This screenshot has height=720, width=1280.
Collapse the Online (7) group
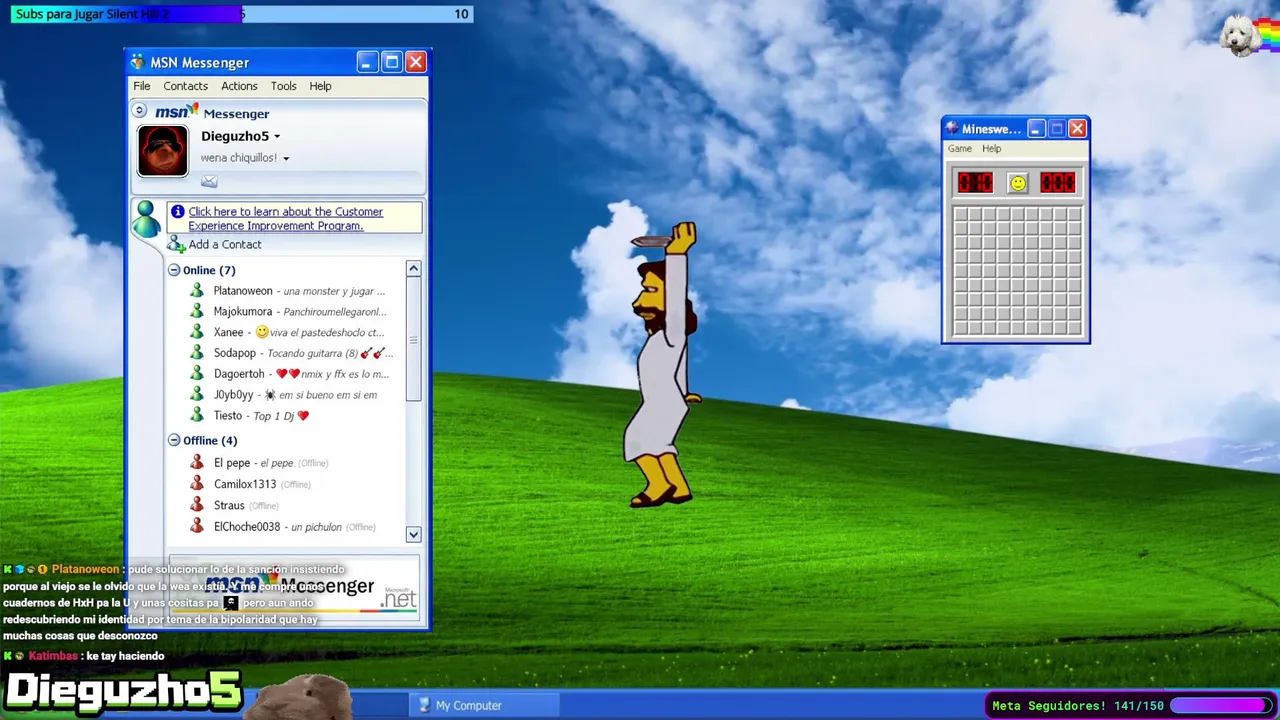[174, 270]
